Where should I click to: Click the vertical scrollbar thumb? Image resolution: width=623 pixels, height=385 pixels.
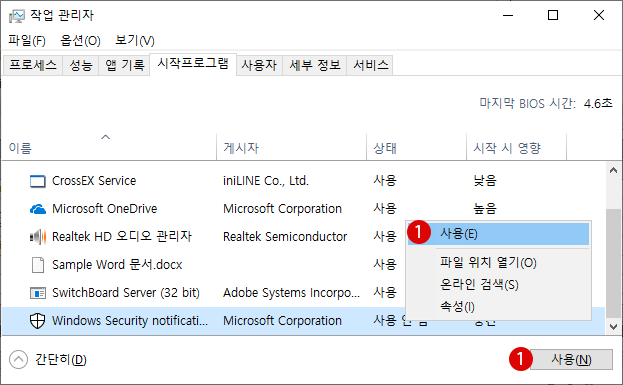point(613,263)
